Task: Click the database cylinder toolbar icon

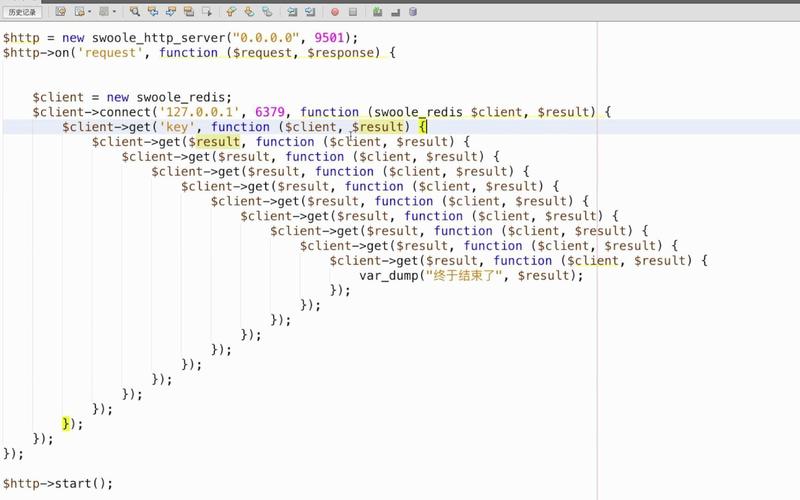Action: 414,12
